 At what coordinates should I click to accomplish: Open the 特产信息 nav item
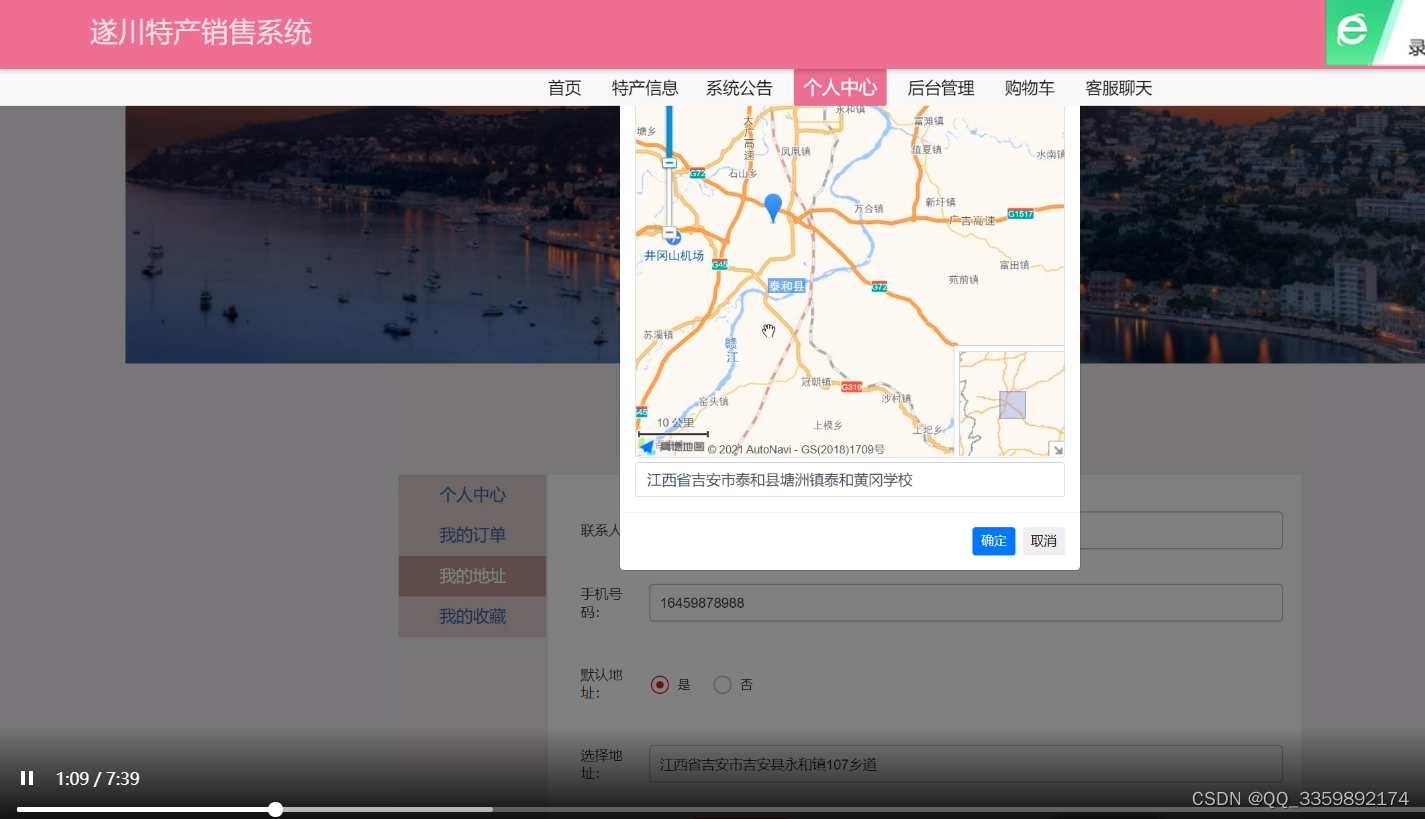(645, 88)
